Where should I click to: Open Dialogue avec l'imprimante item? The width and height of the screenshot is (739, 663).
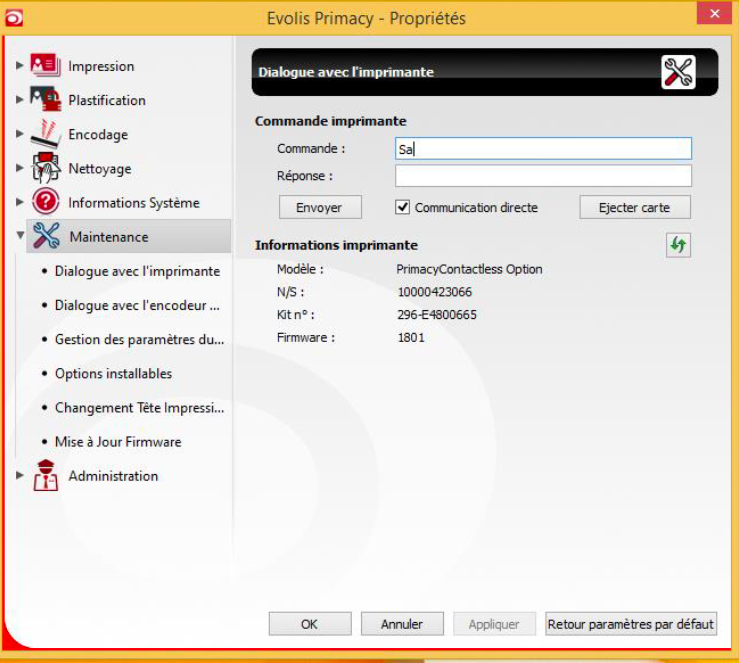coord(137,271)
